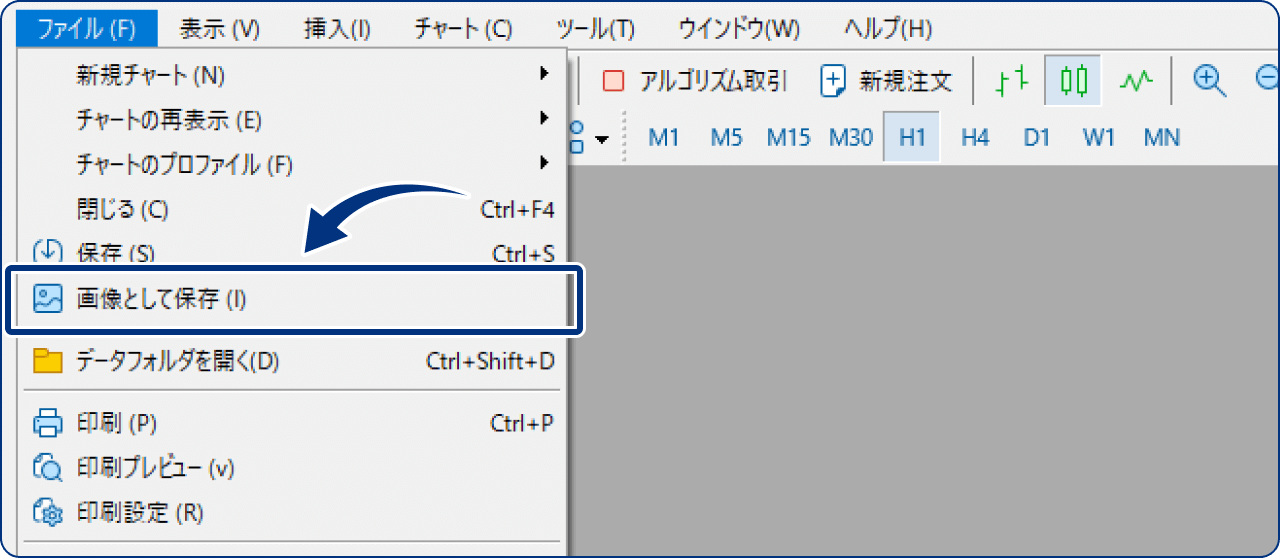Image resolution: width=1280 pixels, height=558 pixels.
Task: Click the zoom in magnifier icon
Action: coord(1210,81)
